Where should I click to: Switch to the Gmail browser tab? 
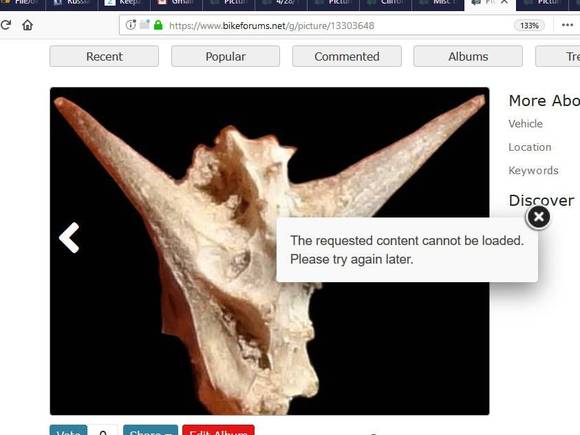(x=177, y=4)
